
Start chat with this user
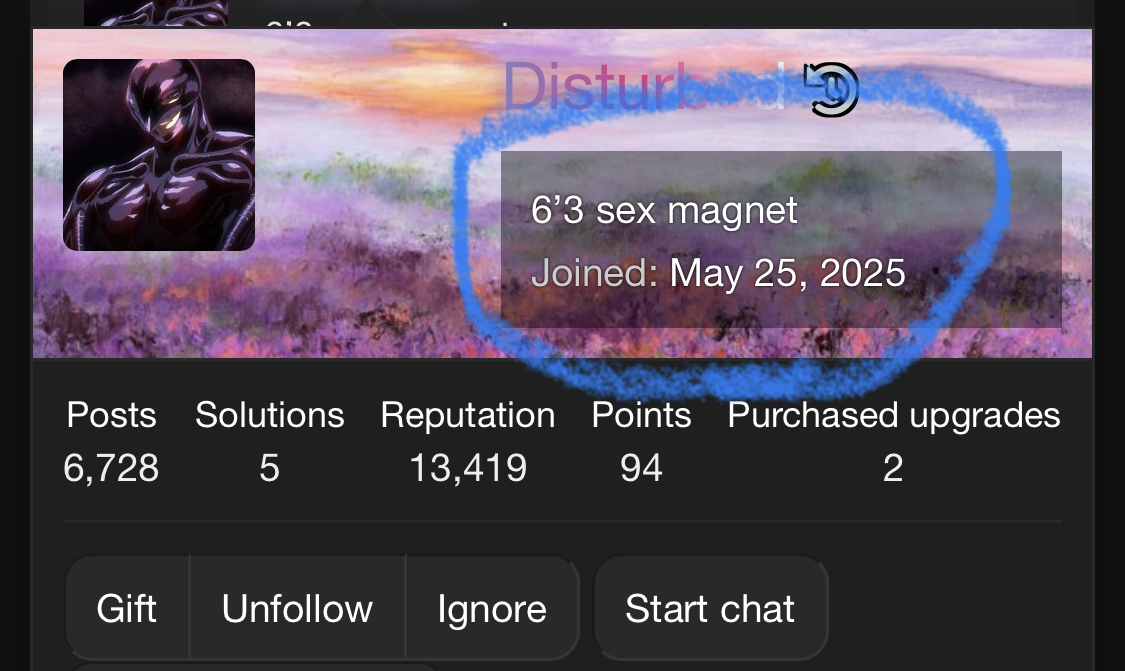tap(710, 609)
